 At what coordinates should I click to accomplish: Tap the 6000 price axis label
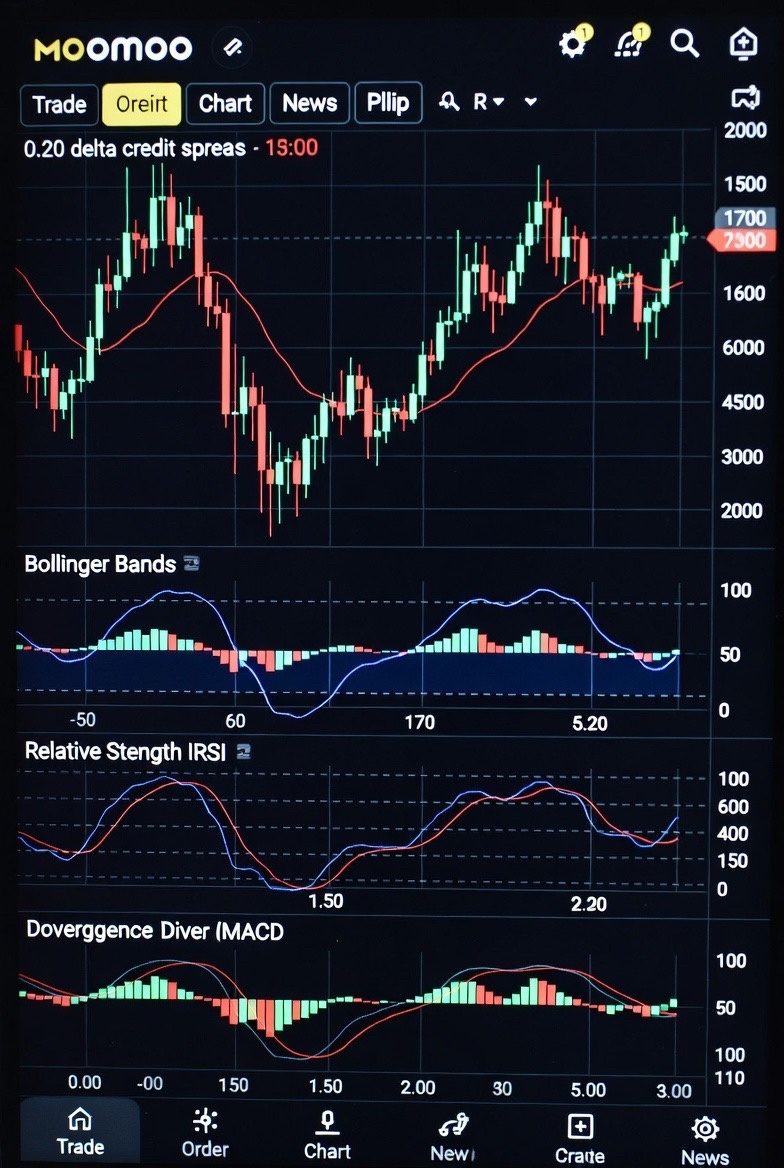[744, 347]
